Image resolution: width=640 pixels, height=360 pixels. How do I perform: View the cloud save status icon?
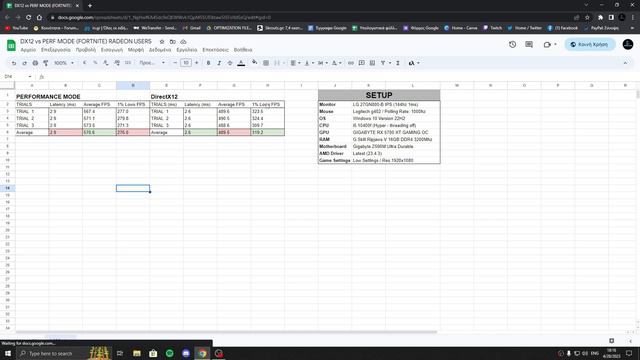[183, 42]
